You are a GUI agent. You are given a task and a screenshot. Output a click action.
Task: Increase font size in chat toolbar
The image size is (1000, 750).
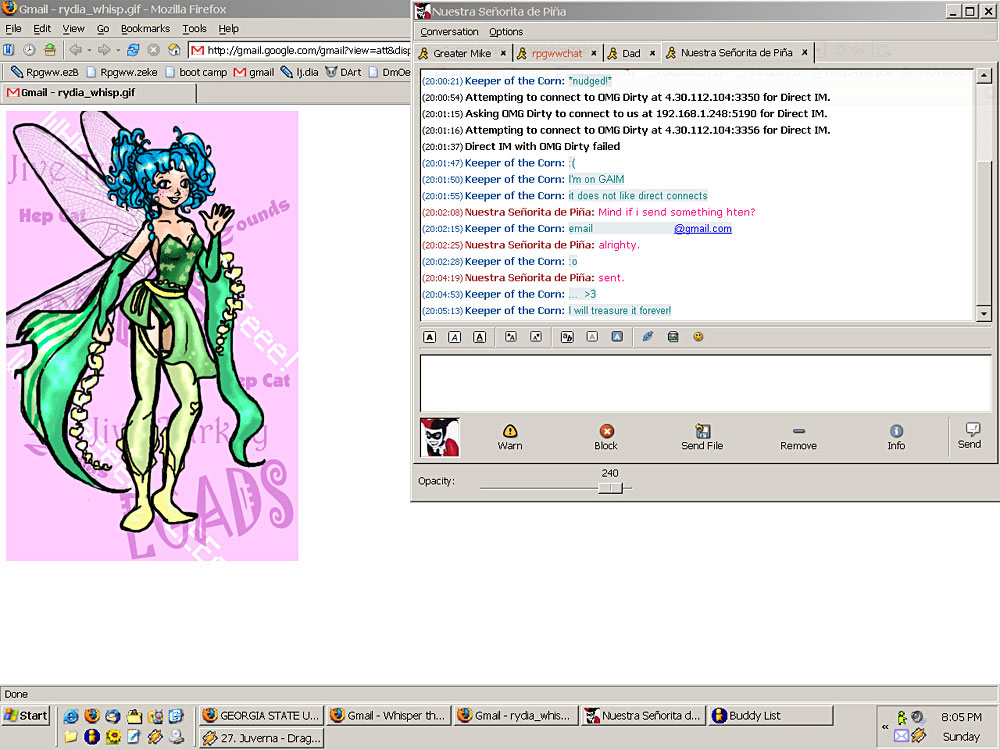tap(511, 337)
